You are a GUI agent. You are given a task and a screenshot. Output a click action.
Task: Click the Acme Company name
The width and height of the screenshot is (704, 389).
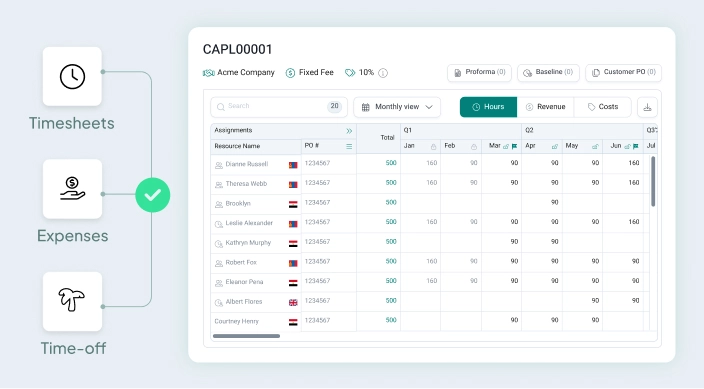[x=246, y=72]
